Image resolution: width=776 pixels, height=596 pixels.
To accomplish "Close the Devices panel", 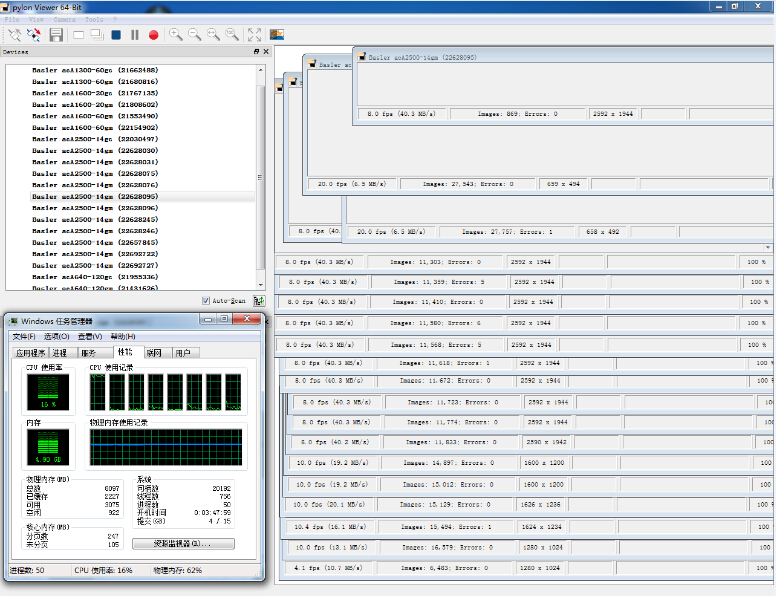I will point(266,51).
